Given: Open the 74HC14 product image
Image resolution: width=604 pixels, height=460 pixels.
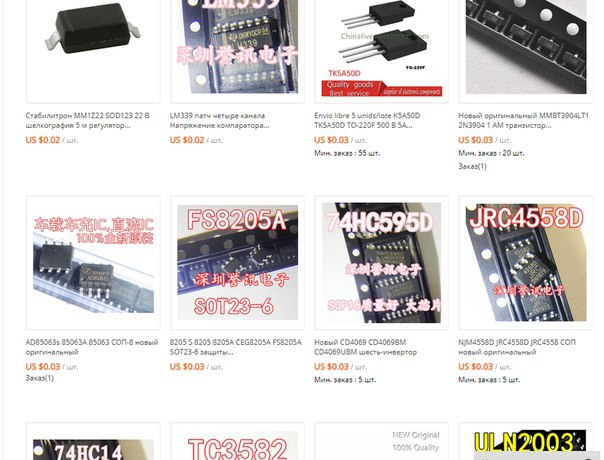Looking at the screenshot, I should tap(93, 442).
